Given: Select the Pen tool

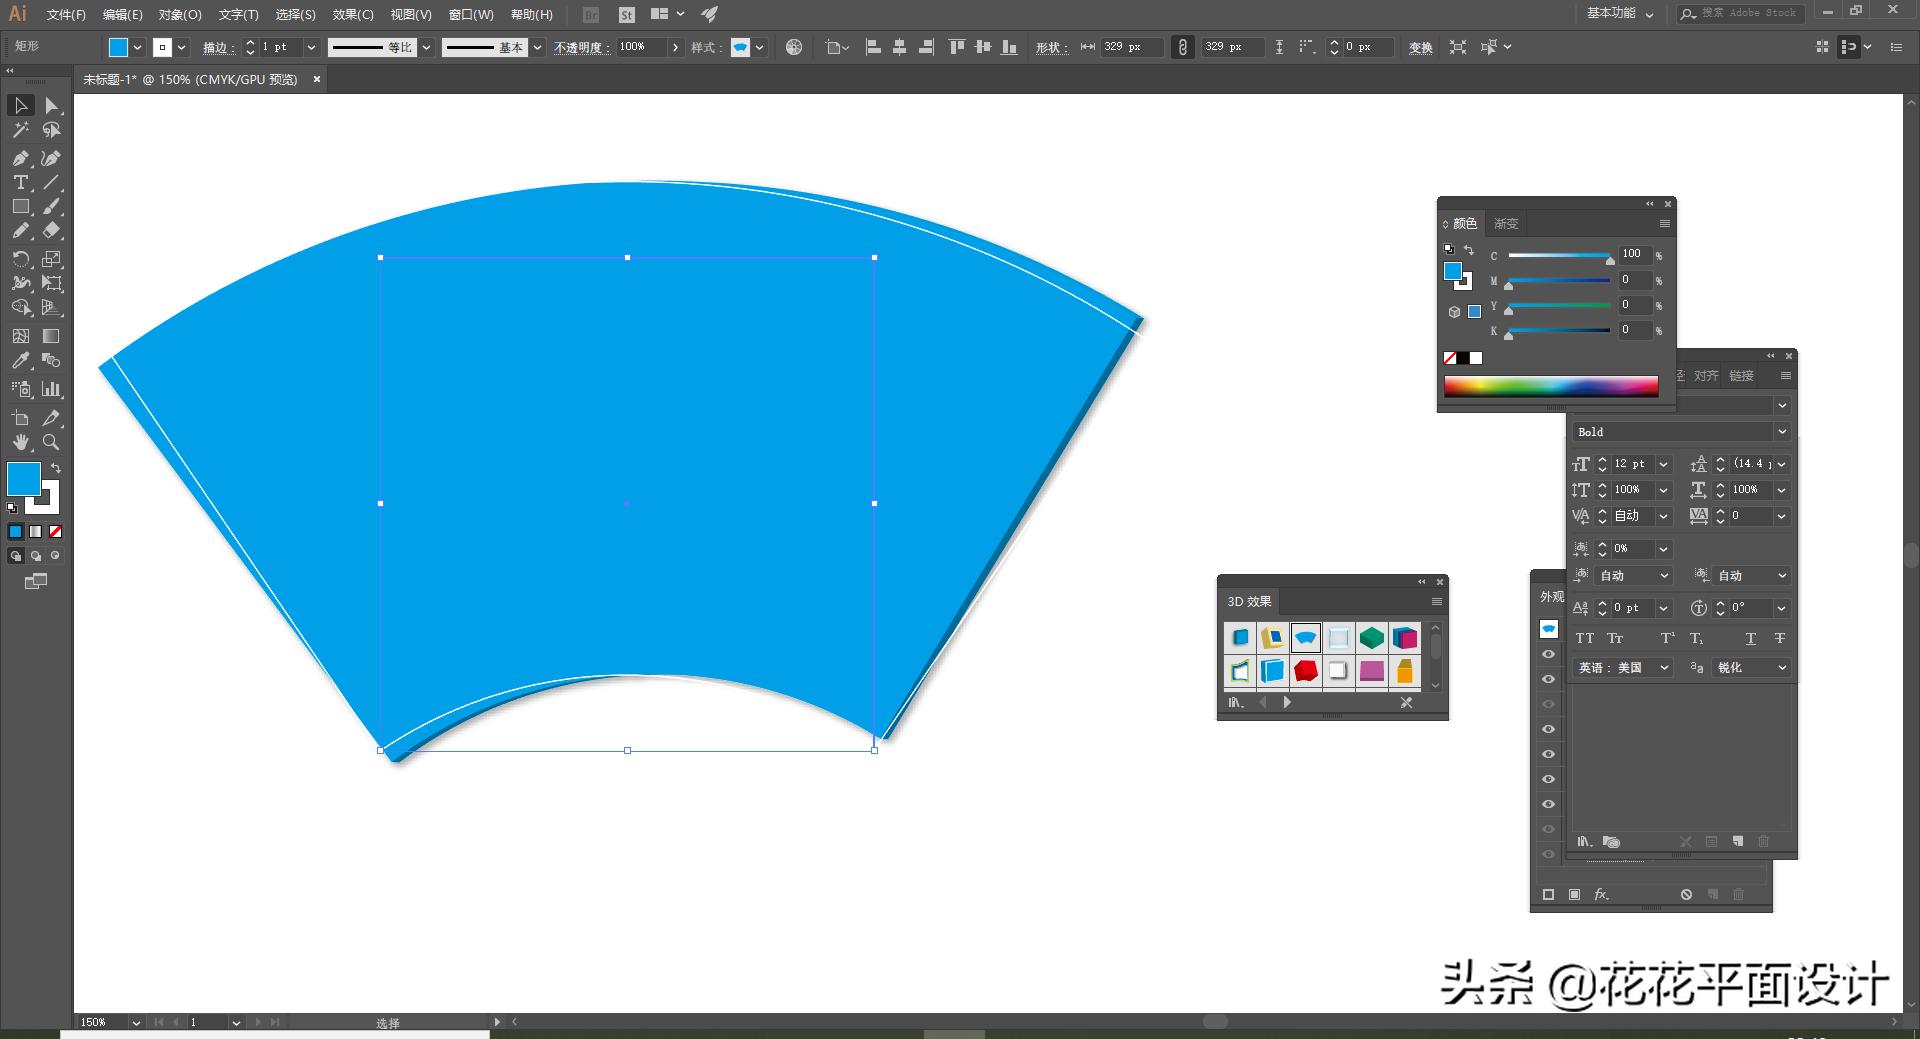Looking at the screenshot, I should (x=20, y=158).
